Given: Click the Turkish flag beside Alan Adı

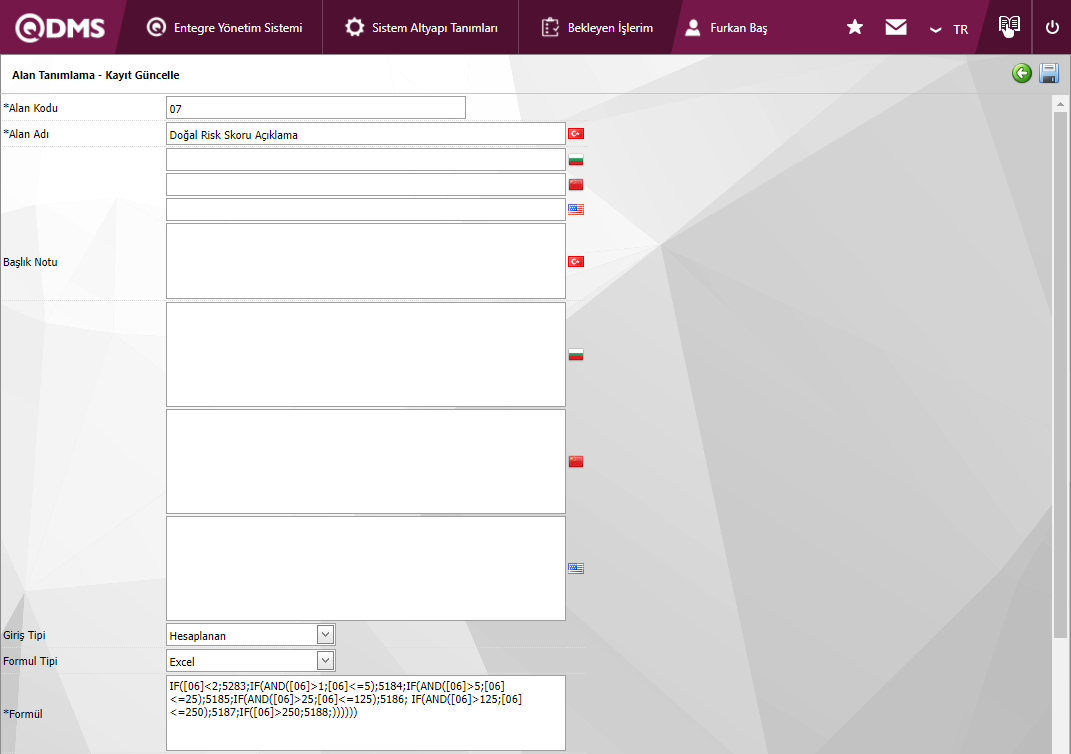Looking at the screenshot, I should [576, 134].
